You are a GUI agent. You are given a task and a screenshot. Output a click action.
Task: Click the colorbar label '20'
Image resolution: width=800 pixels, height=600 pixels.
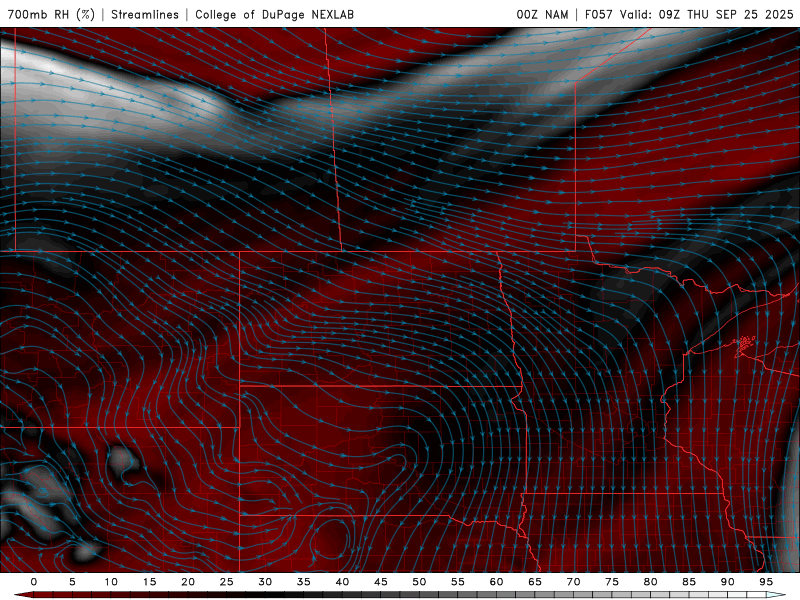point(188,582)
